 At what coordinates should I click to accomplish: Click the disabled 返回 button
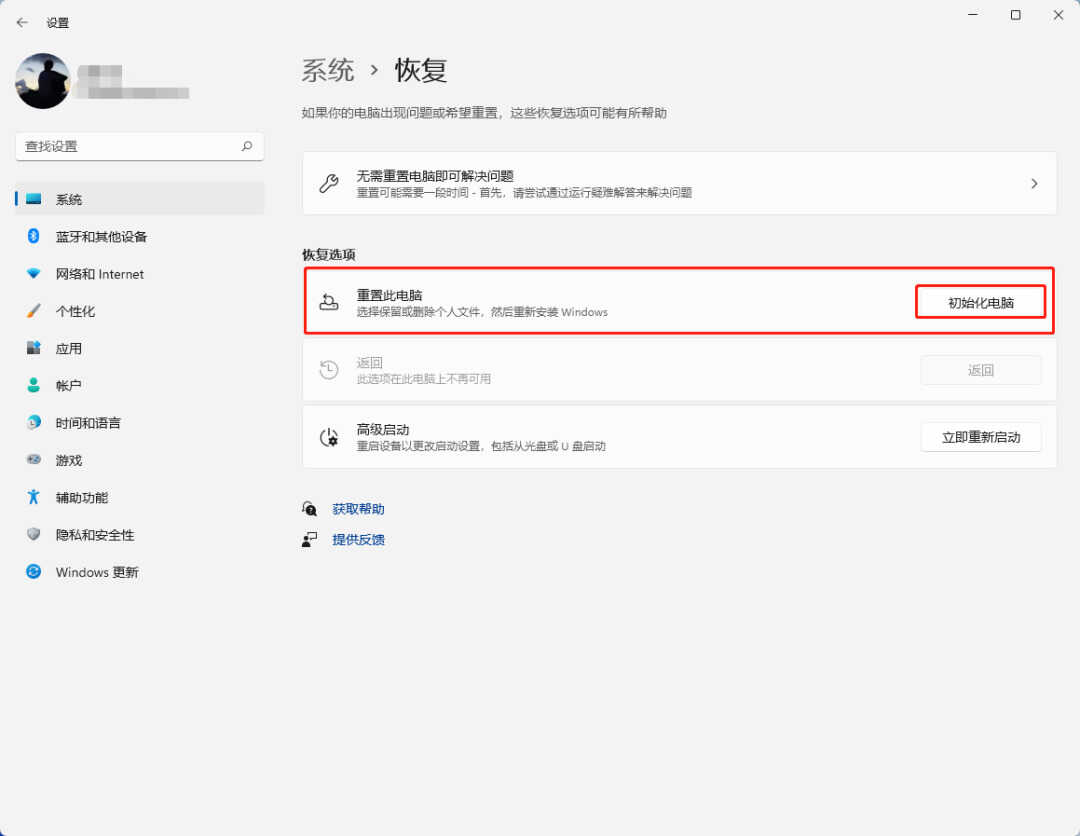981,370
